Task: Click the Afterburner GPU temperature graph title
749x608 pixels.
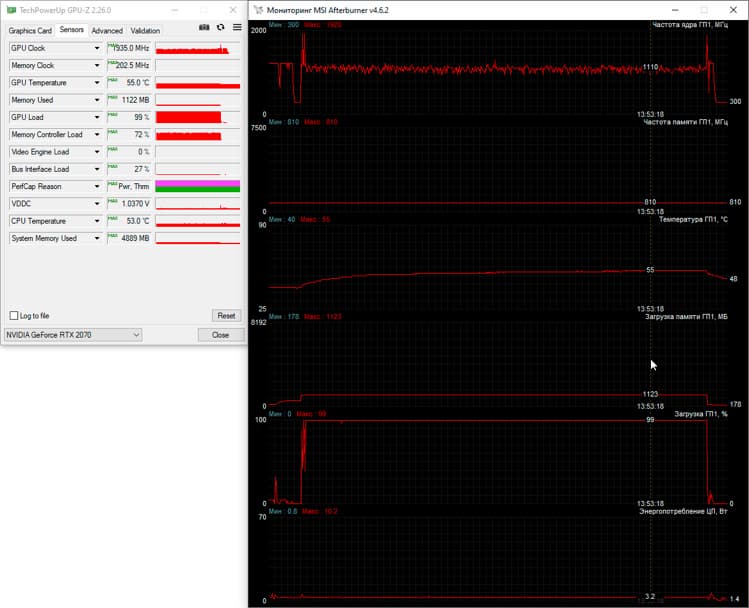Action: [x=693, y=219]
